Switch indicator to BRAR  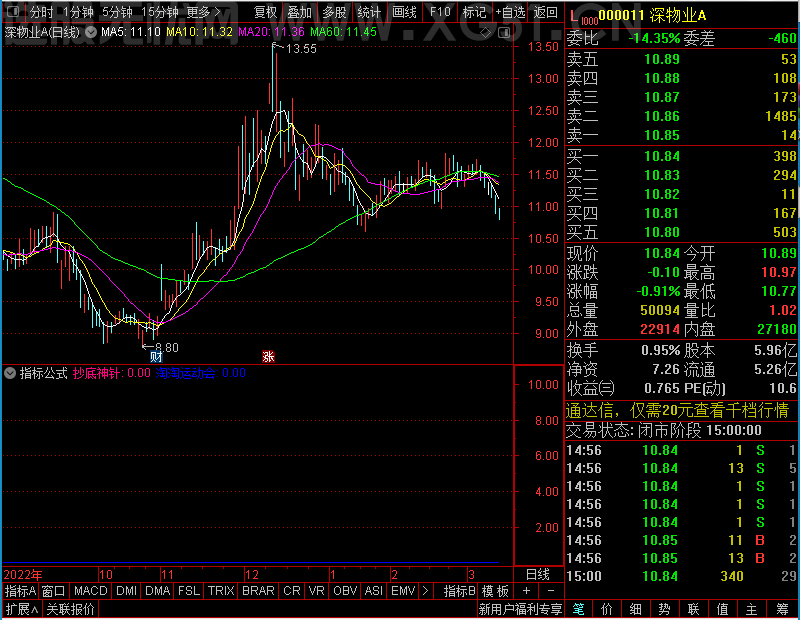pos(258,591)
